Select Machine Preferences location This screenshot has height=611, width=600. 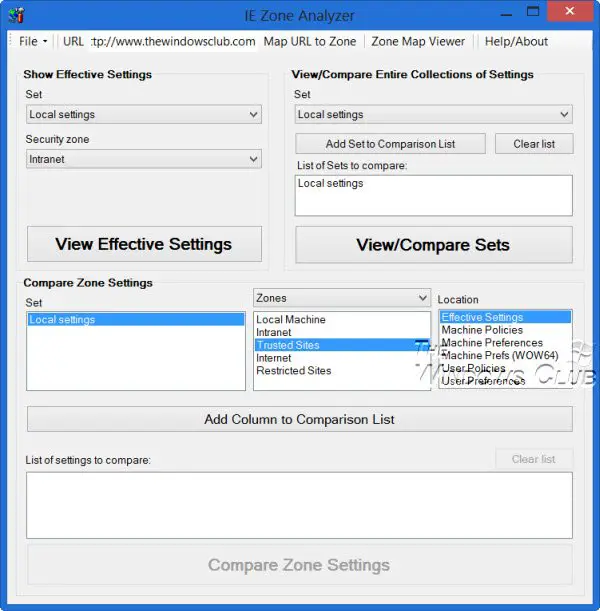point(505,343)
